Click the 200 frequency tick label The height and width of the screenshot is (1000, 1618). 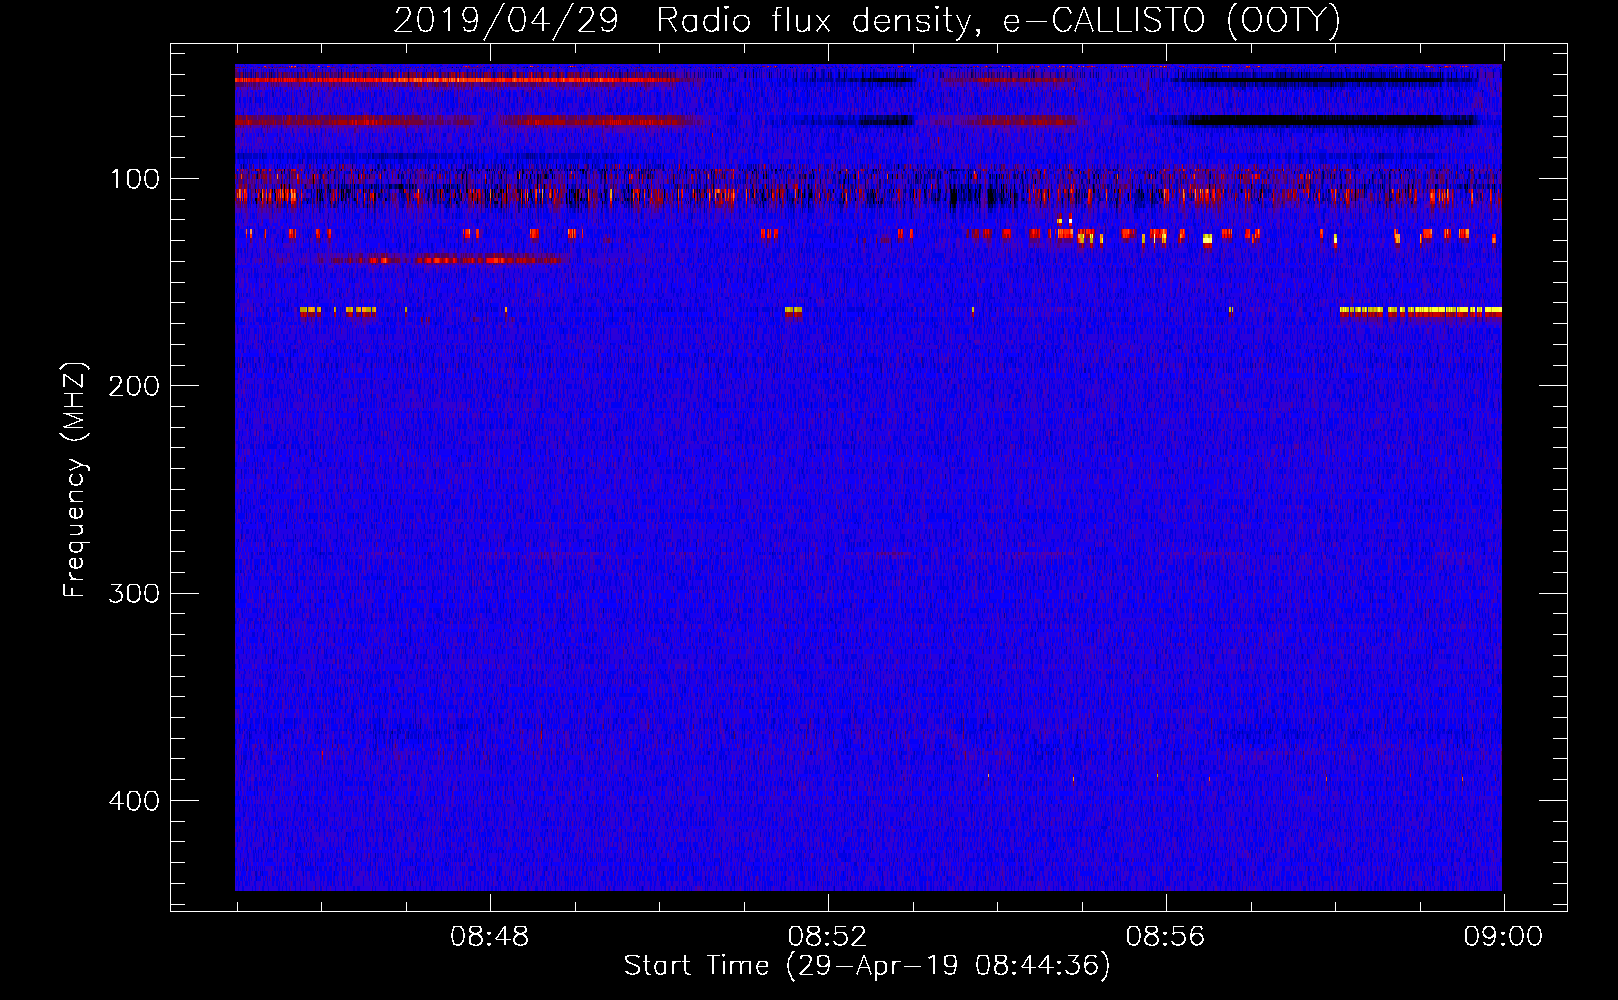point(134,386)
